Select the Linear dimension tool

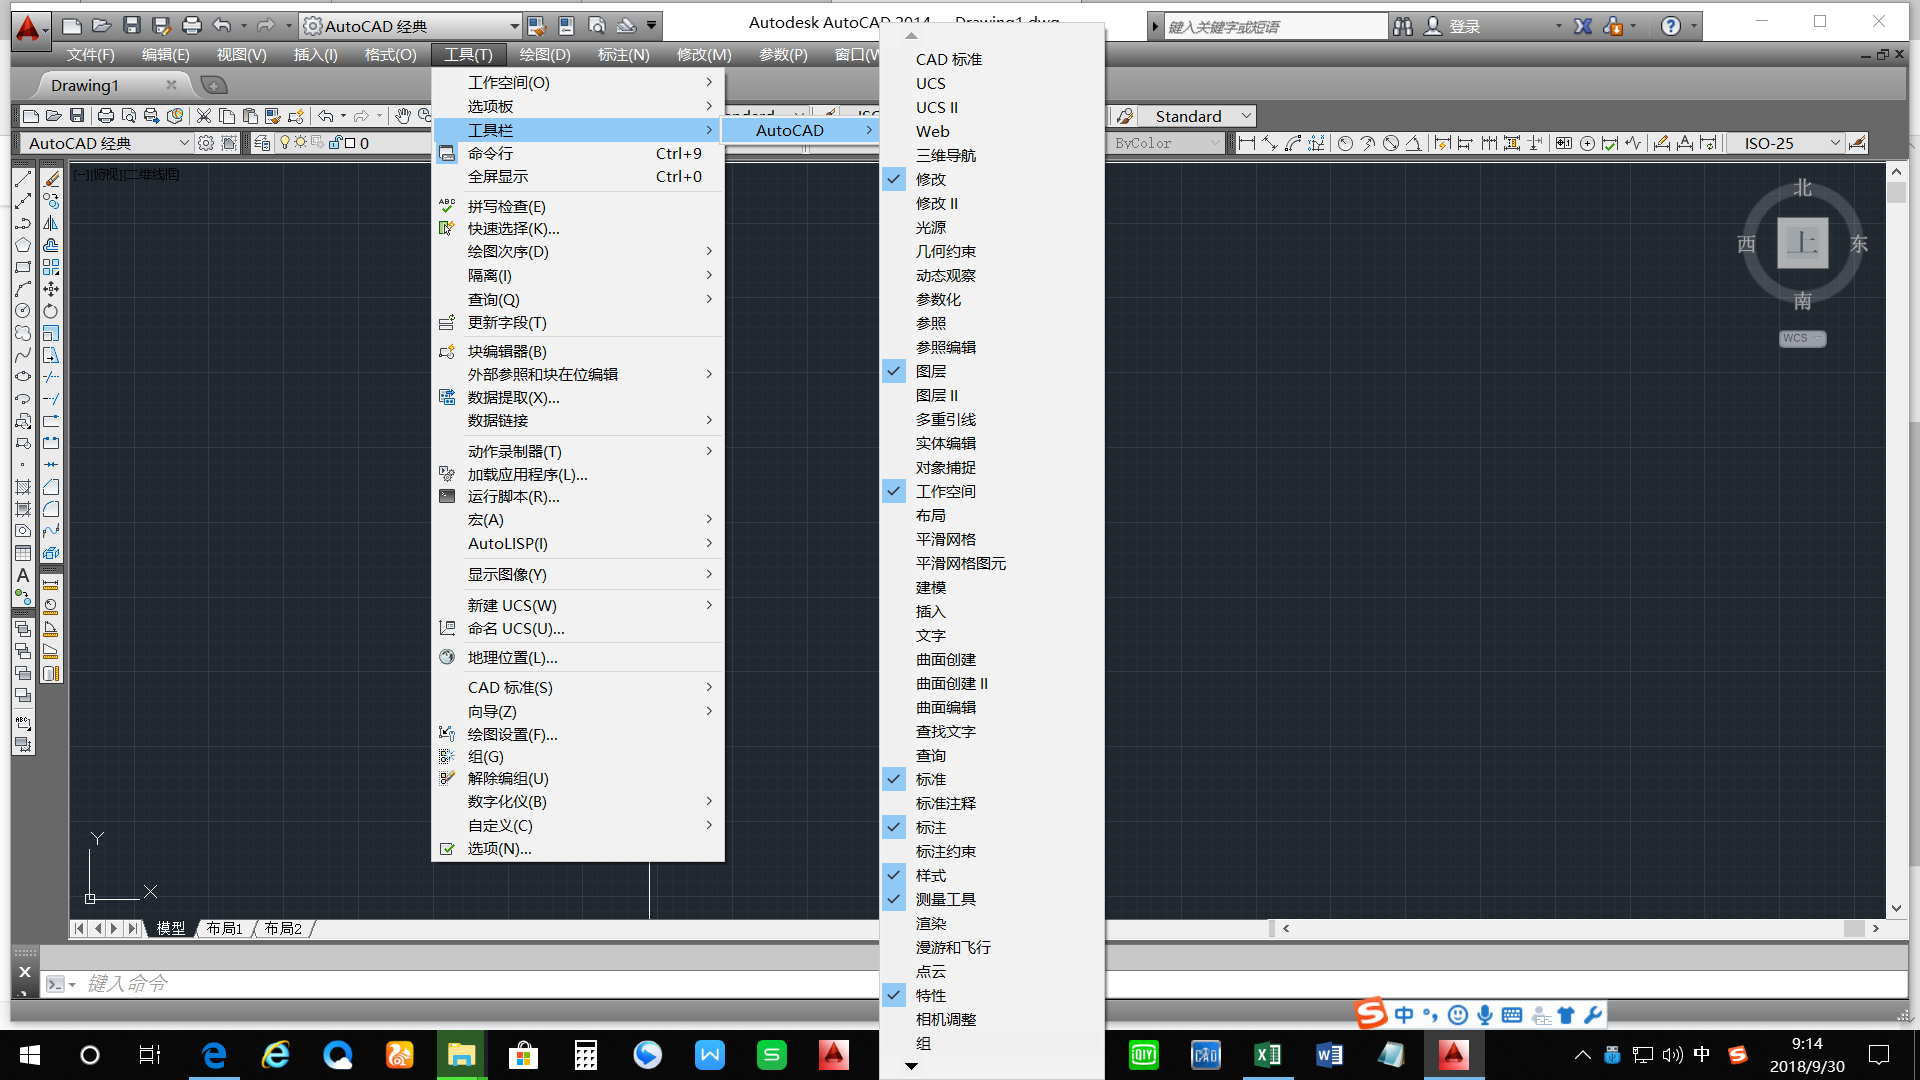pyautogui.click(x=1246, y=143)
